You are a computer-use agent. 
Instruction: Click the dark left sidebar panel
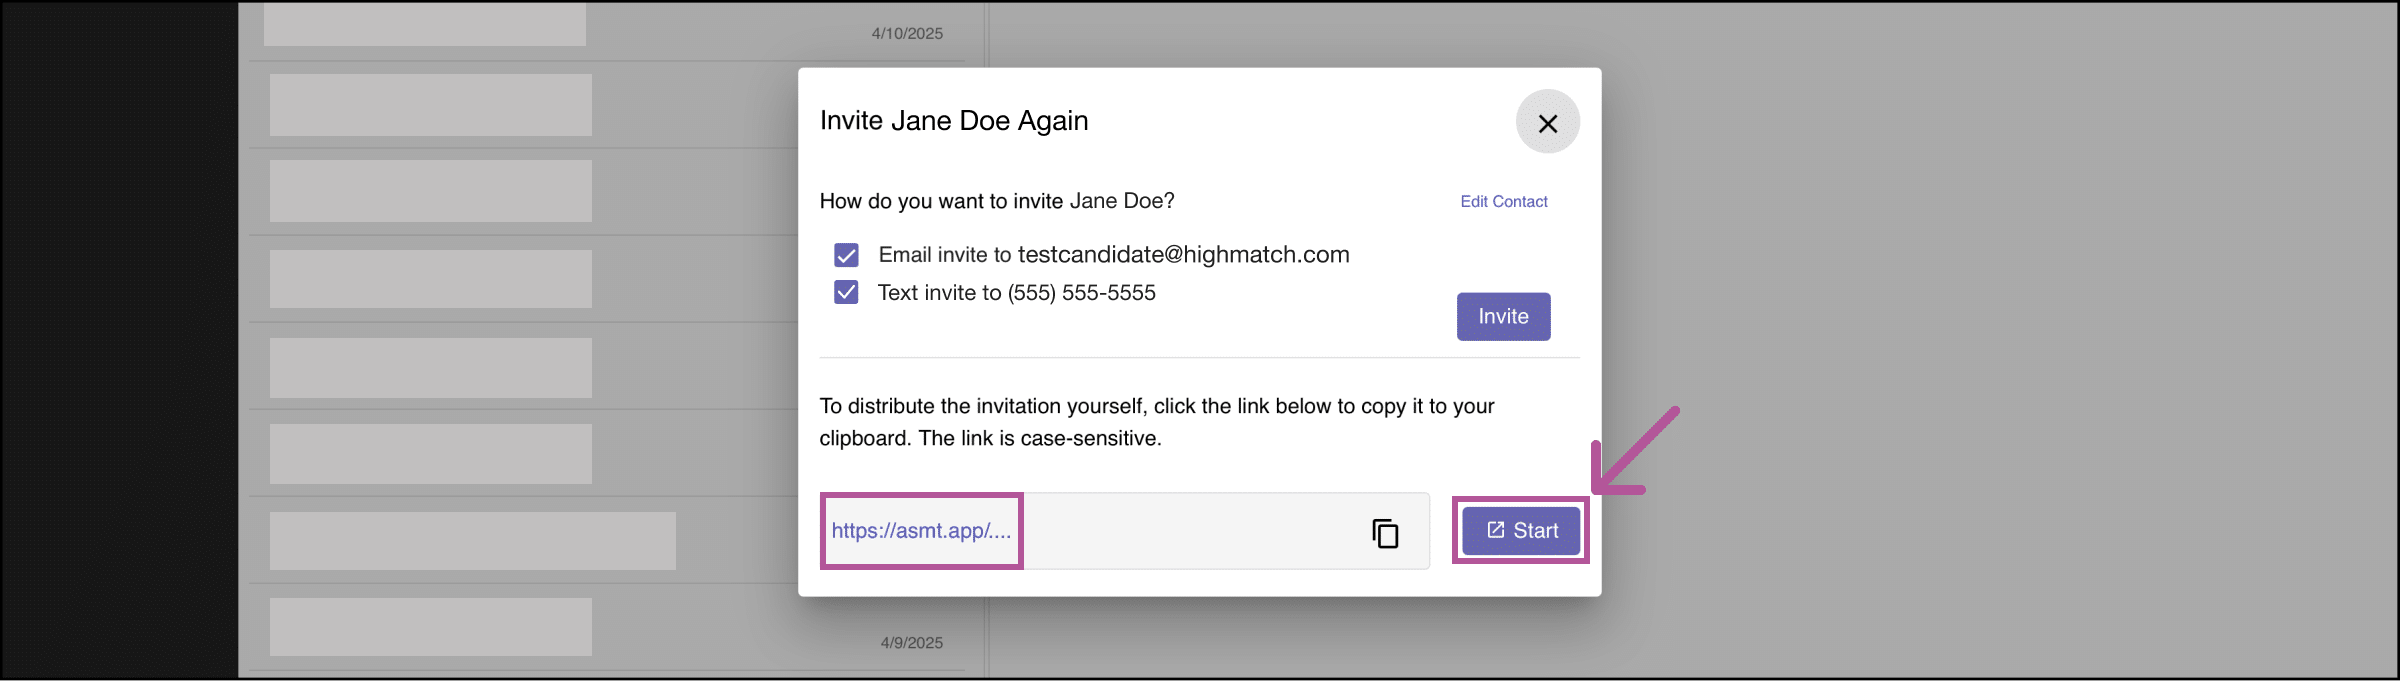118,340
